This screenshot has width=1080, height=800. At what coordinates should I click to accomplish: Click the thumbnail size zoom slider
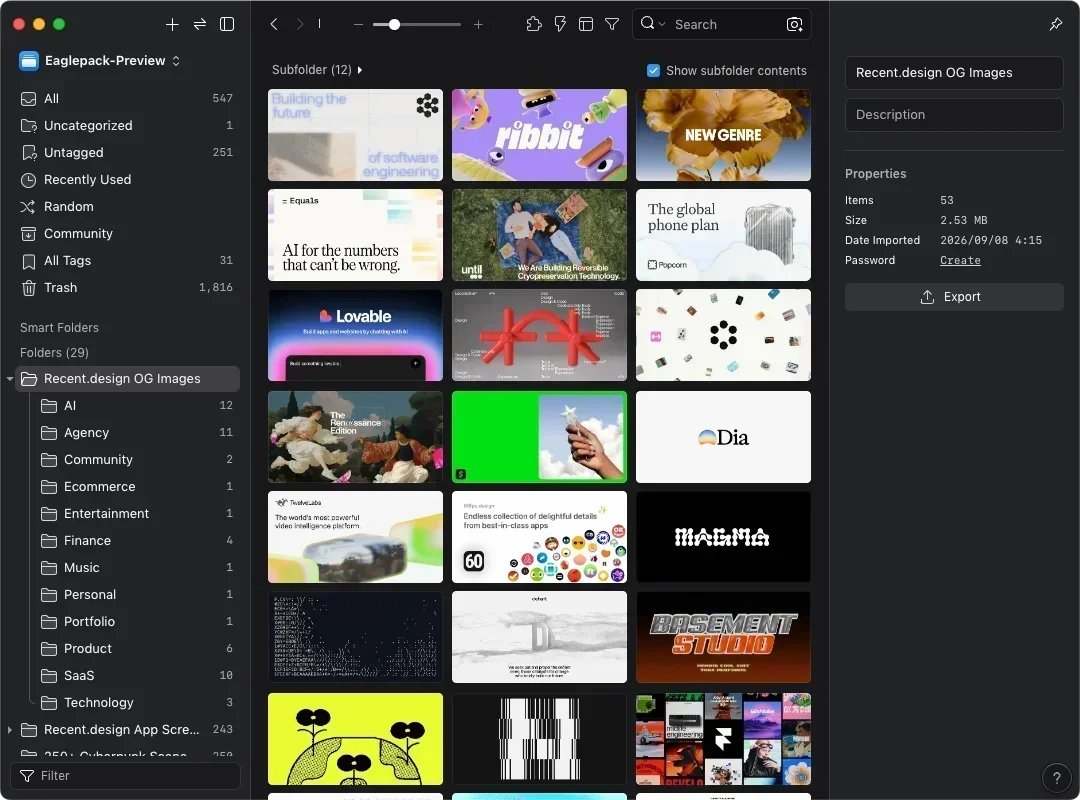point(417,24)
